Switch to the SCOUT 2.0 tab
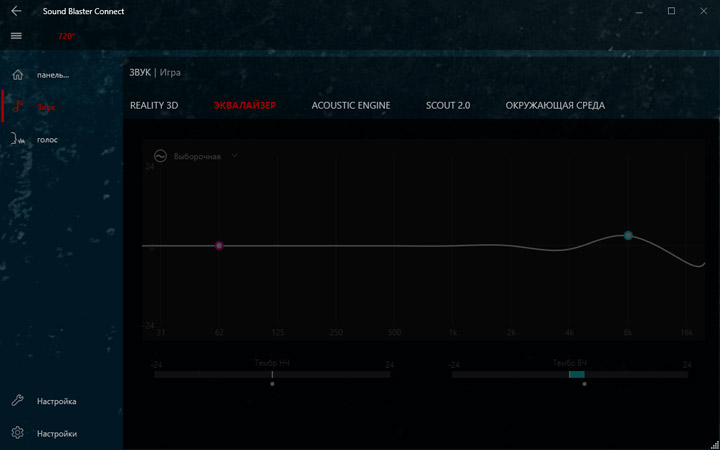This screenshot has height=450, width=720. click(448, 105)
